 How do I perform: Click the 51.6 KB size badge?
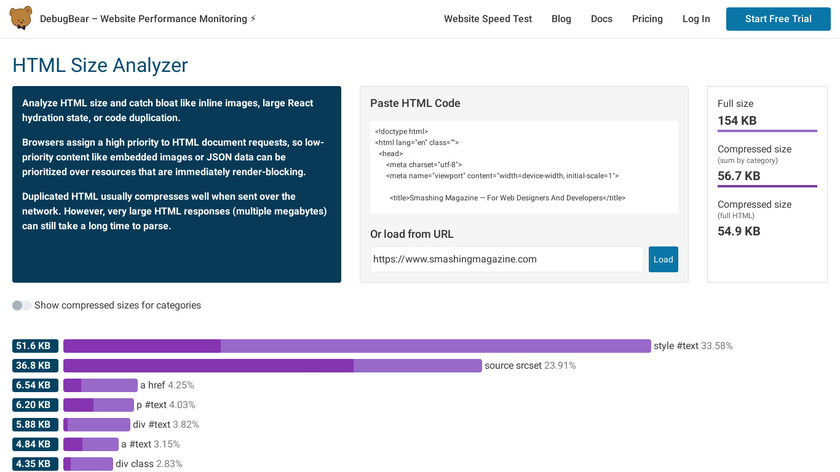tap(34, 346)
